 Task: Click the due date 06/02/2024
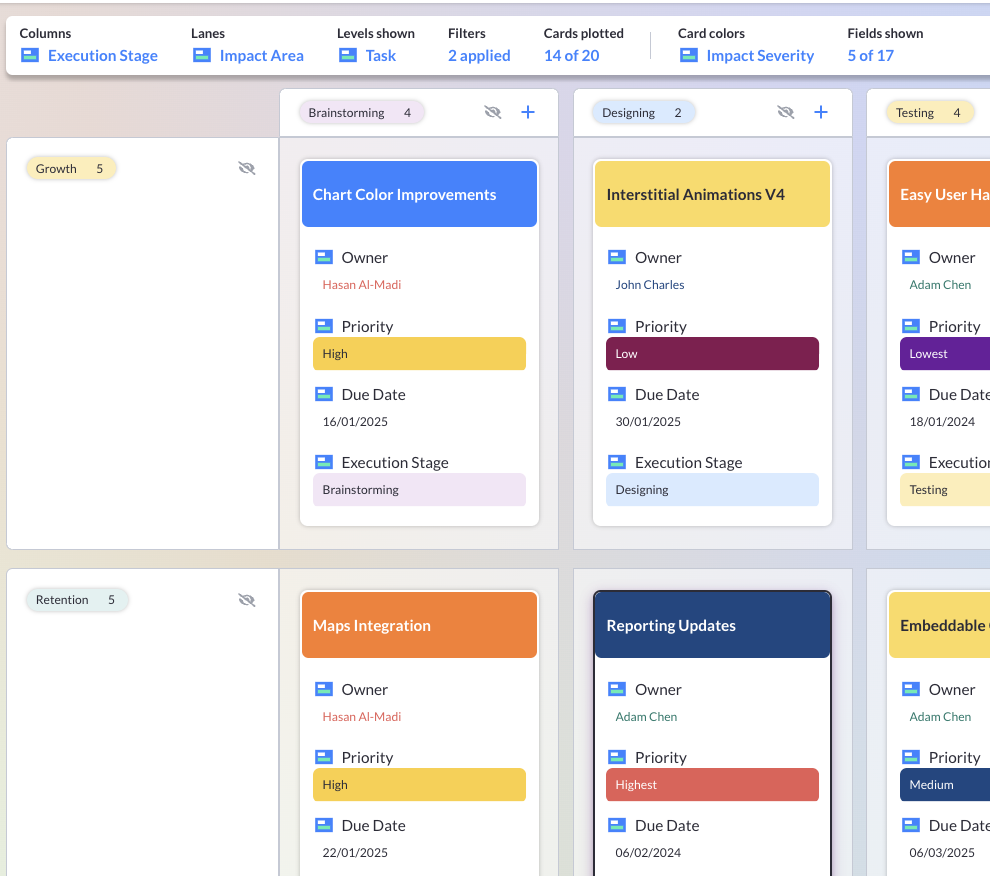(x=648, y=853)
